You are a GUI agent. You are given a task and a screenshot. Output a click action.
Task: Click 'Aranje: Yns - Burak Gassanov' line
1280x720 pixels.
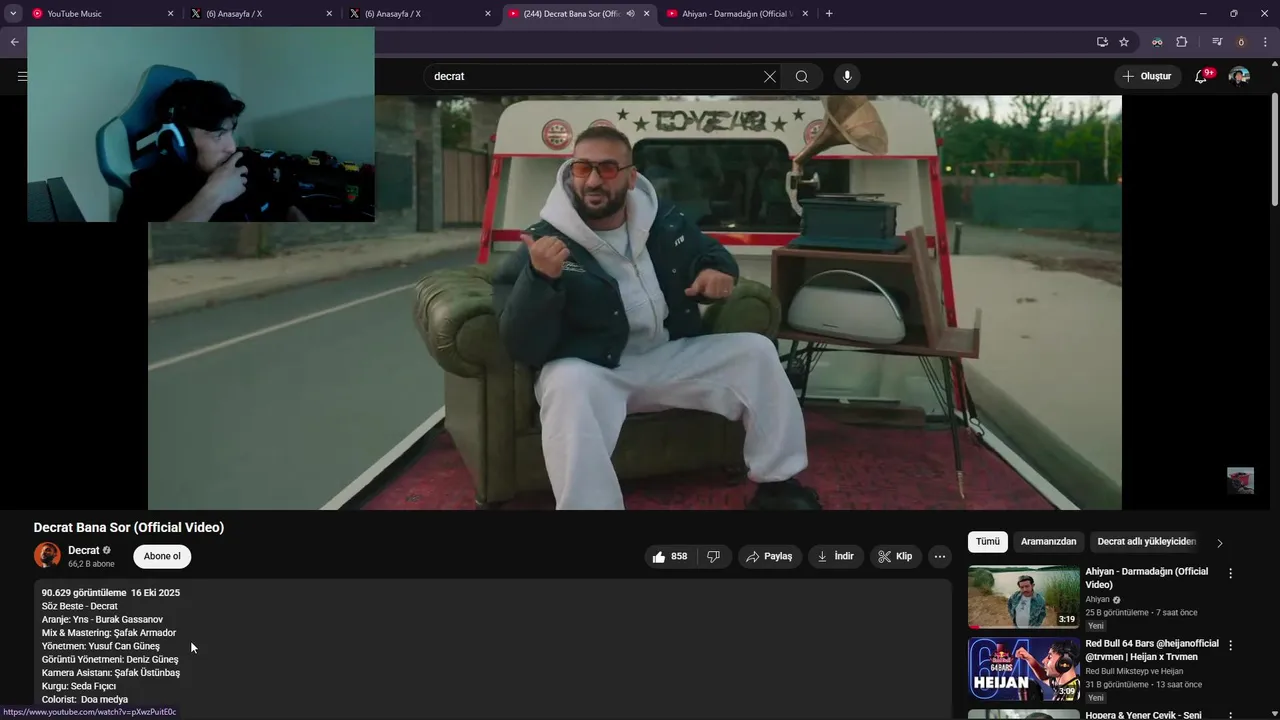click(102, 620)
